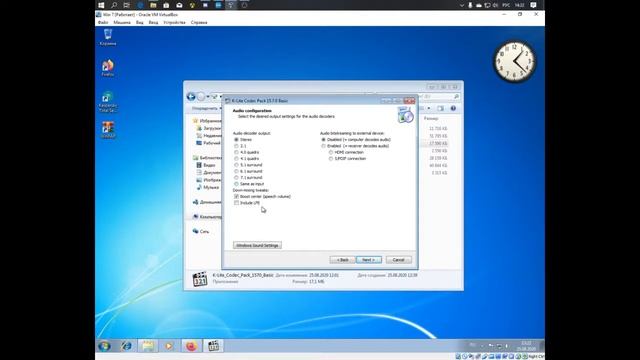
Task: Open Windows Media Player taskbar icon
Action: coord(169,346)
